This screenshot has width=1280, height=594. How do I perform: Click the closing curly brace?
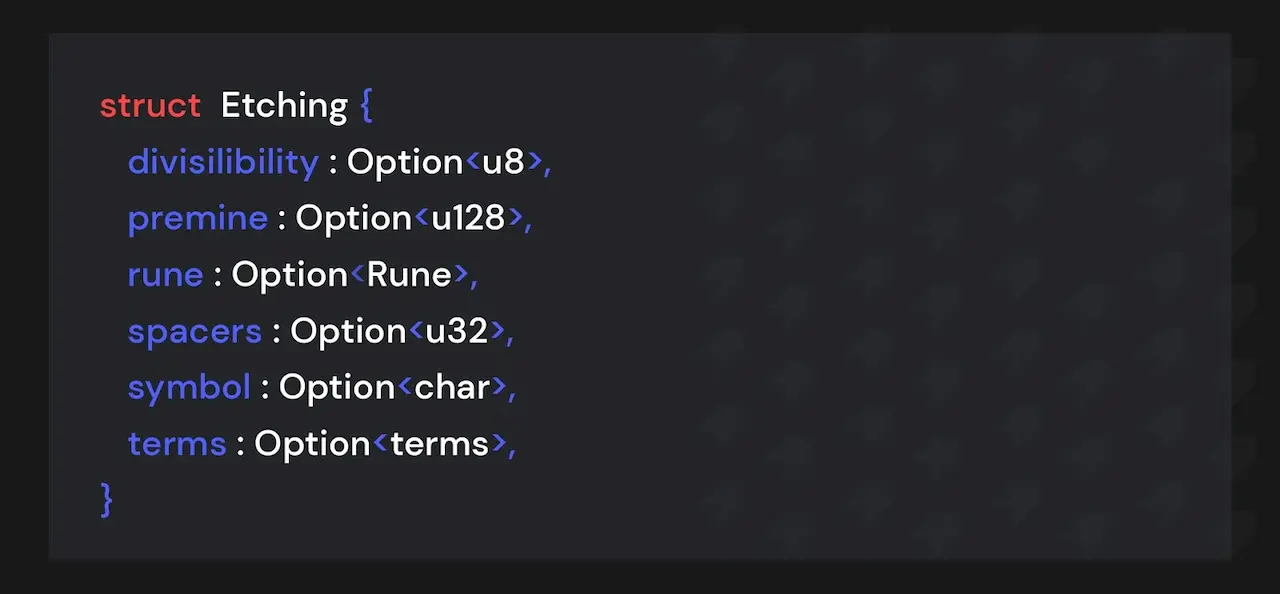(107, 499)
